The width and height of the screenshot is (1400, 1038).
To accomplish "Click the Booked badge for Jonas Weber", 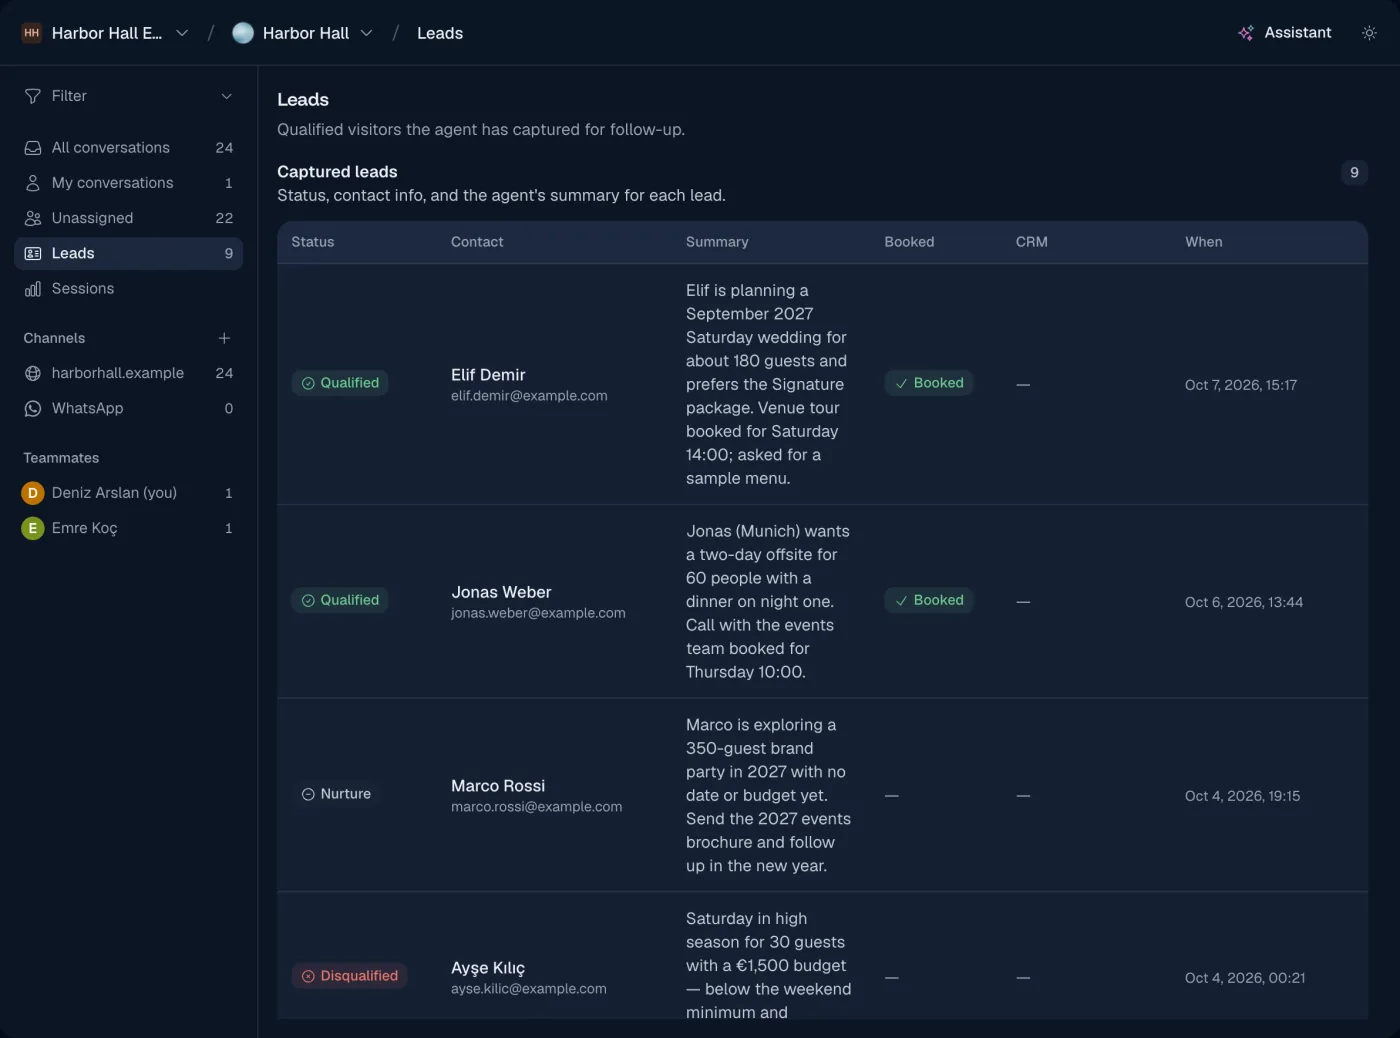I will tap(929, 600).
